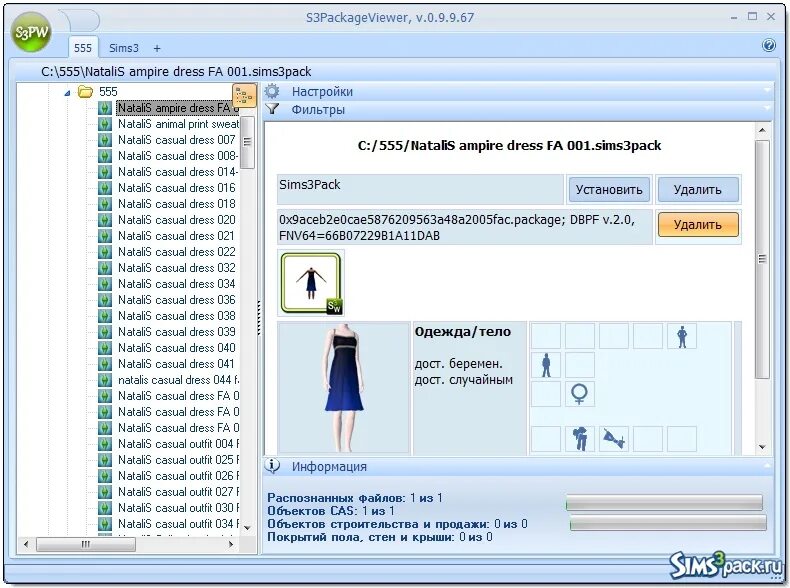Select NataliS casual dress 008 in tree
Screen dimensions: 790x588
pos(177,156)
